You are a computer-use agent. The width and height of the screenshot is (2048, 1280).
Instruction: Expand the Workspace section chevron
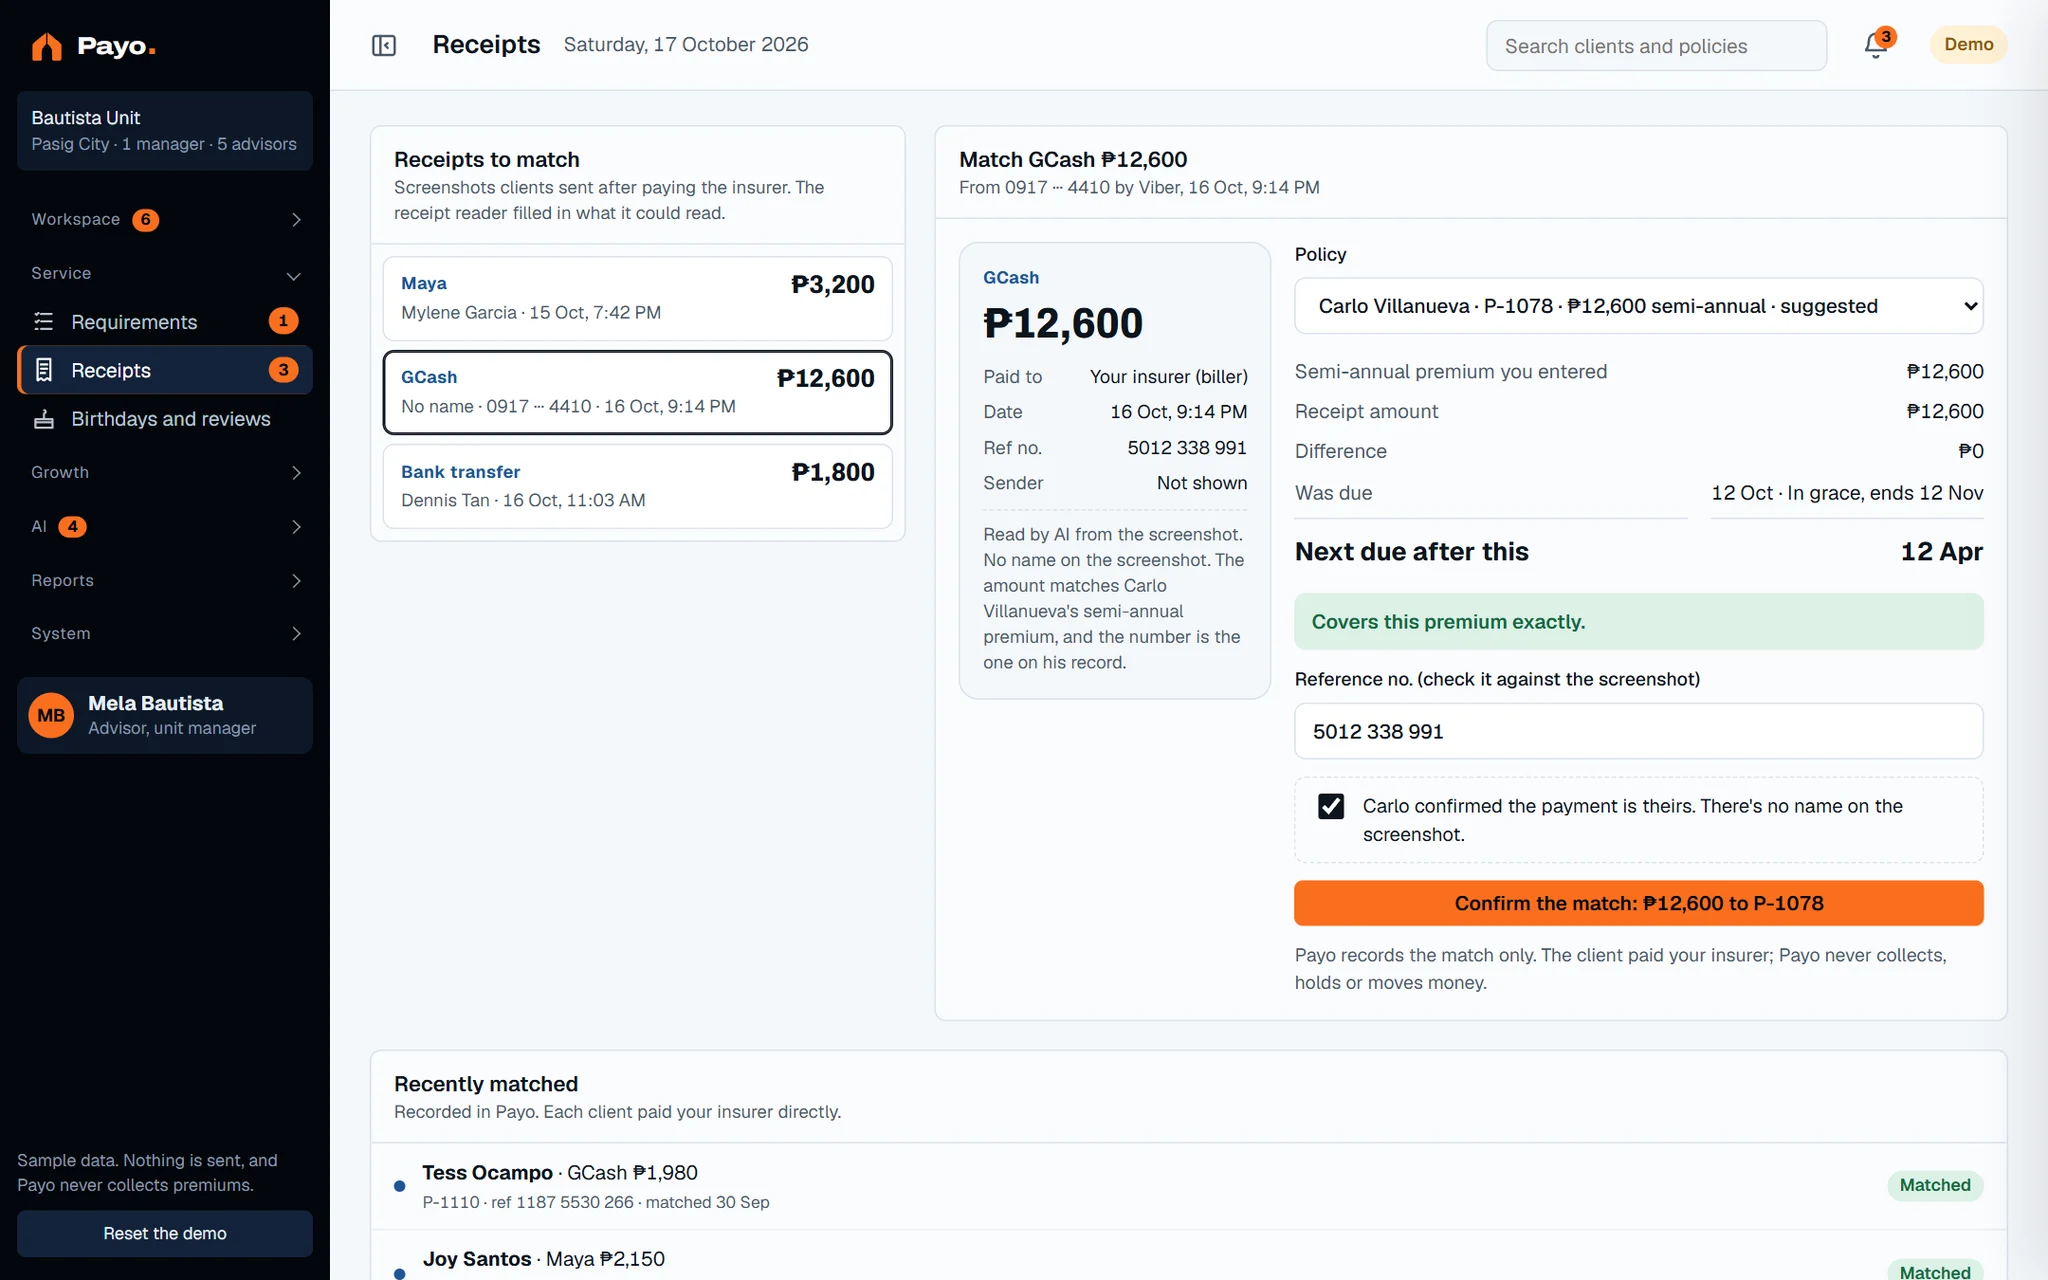296,220
